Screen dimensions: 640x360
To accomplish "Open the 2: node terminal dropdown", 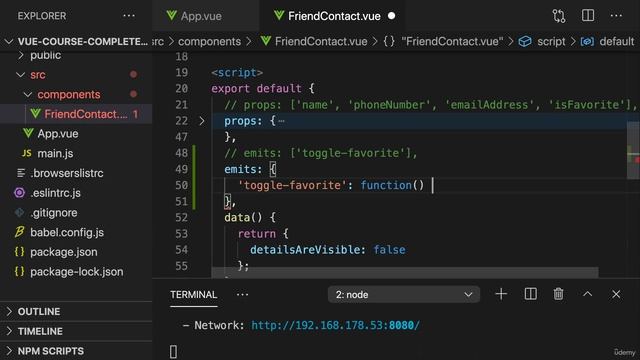I will tap(404, 294).
